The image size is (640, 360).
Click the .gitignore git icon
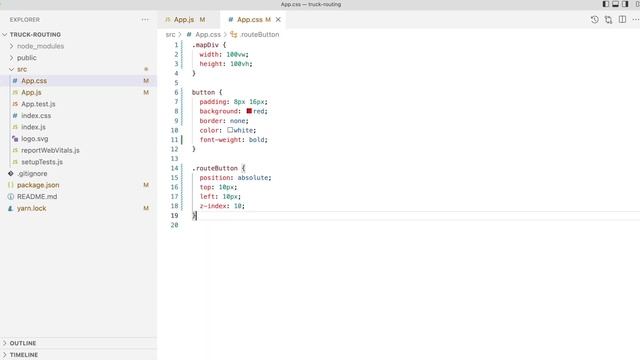point(11,173)
